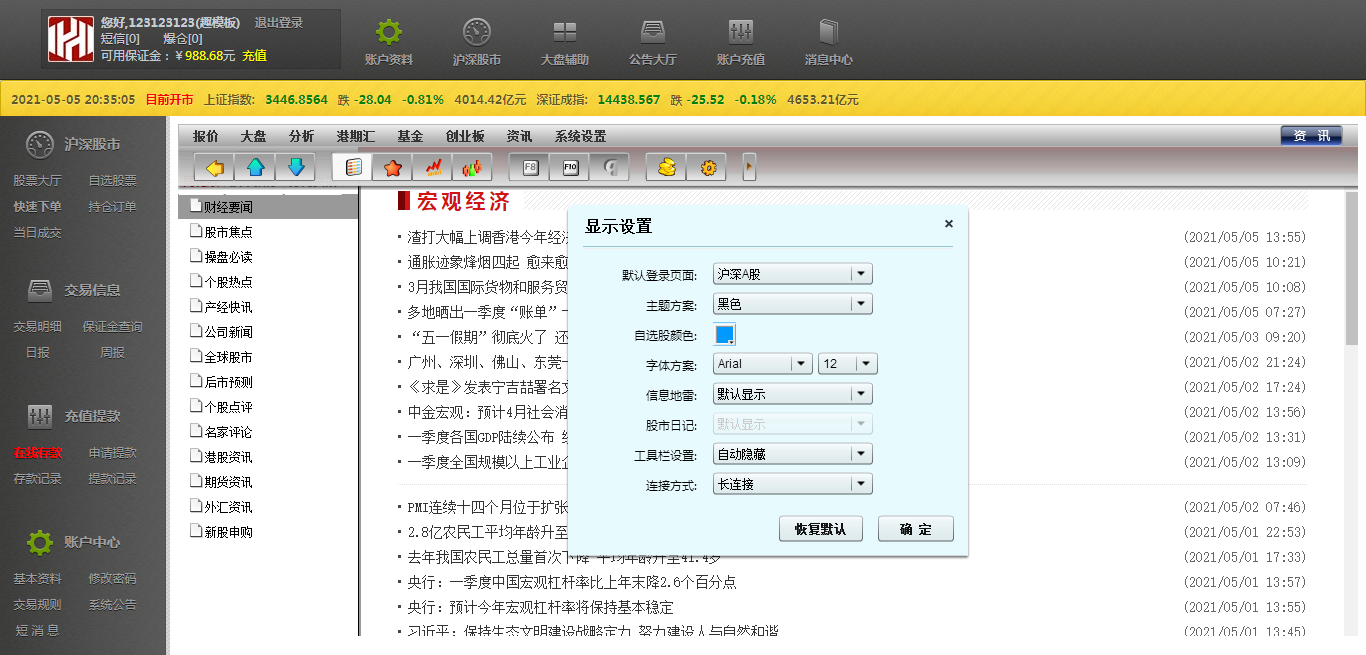
Task: Open the candlestick chart toolbar icon
Action: pos(472,168)
